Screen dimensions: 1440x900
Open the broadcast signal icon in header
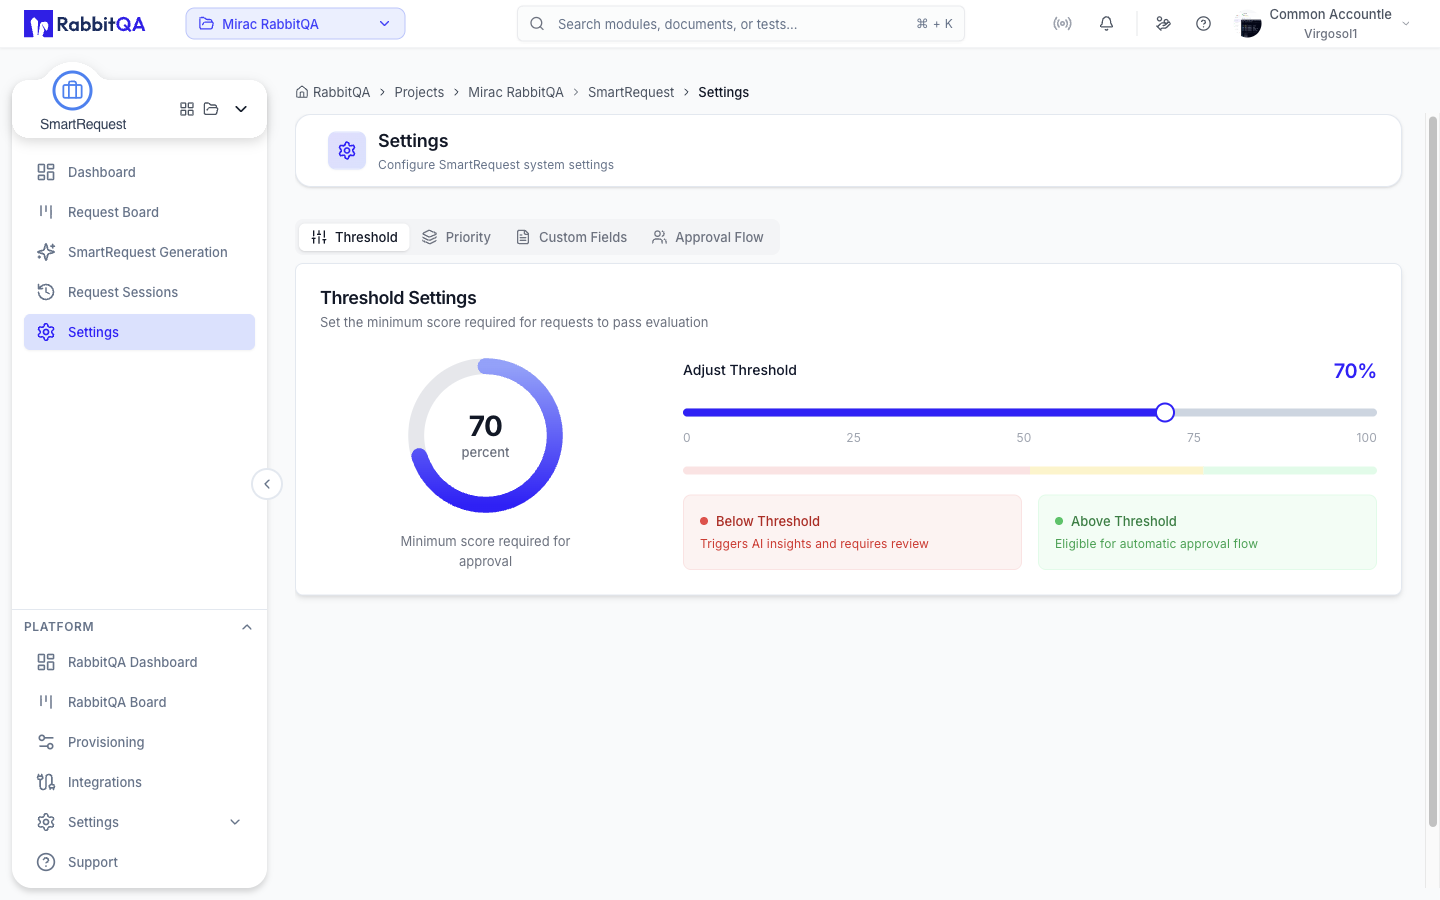1062,24
